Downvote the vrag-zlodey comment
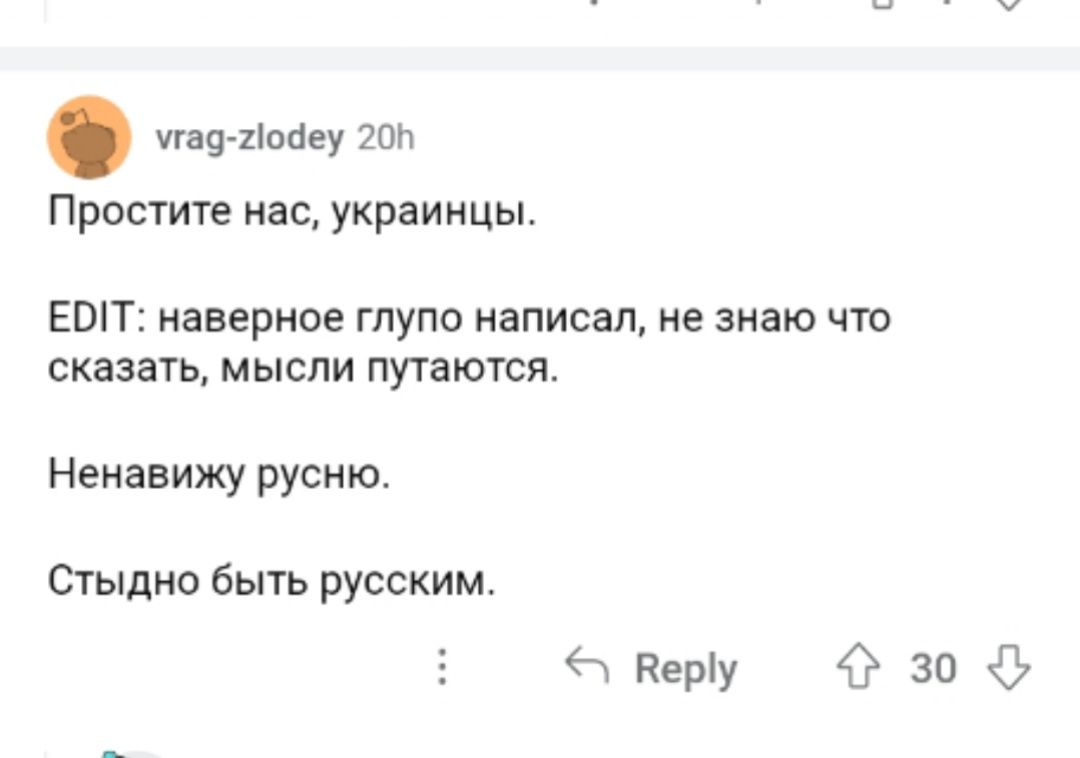1080x758 pixels. coord(1007,665)
